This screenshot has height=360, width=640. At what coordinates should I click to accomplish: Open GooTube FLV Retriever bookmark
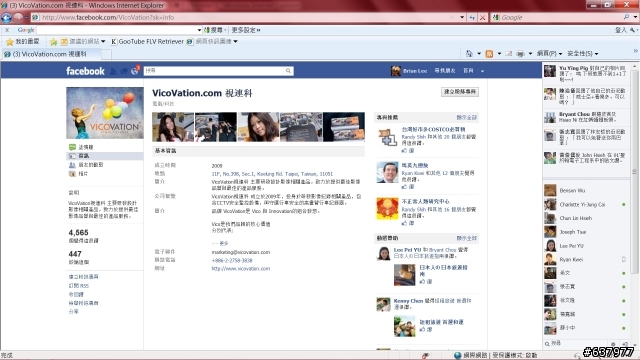[x=147, y=41]
